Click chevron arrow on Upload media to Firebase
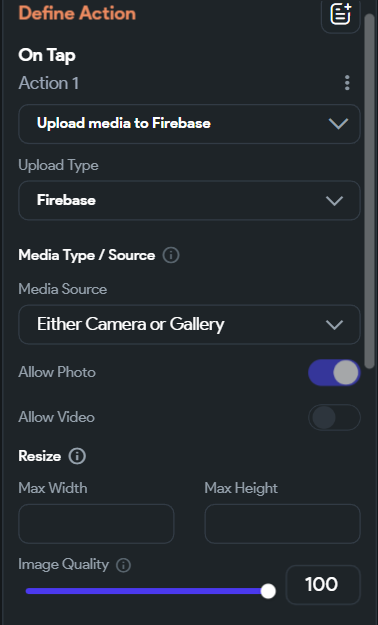Viewport: 378px width, 625px height. [x=338, y=124]
